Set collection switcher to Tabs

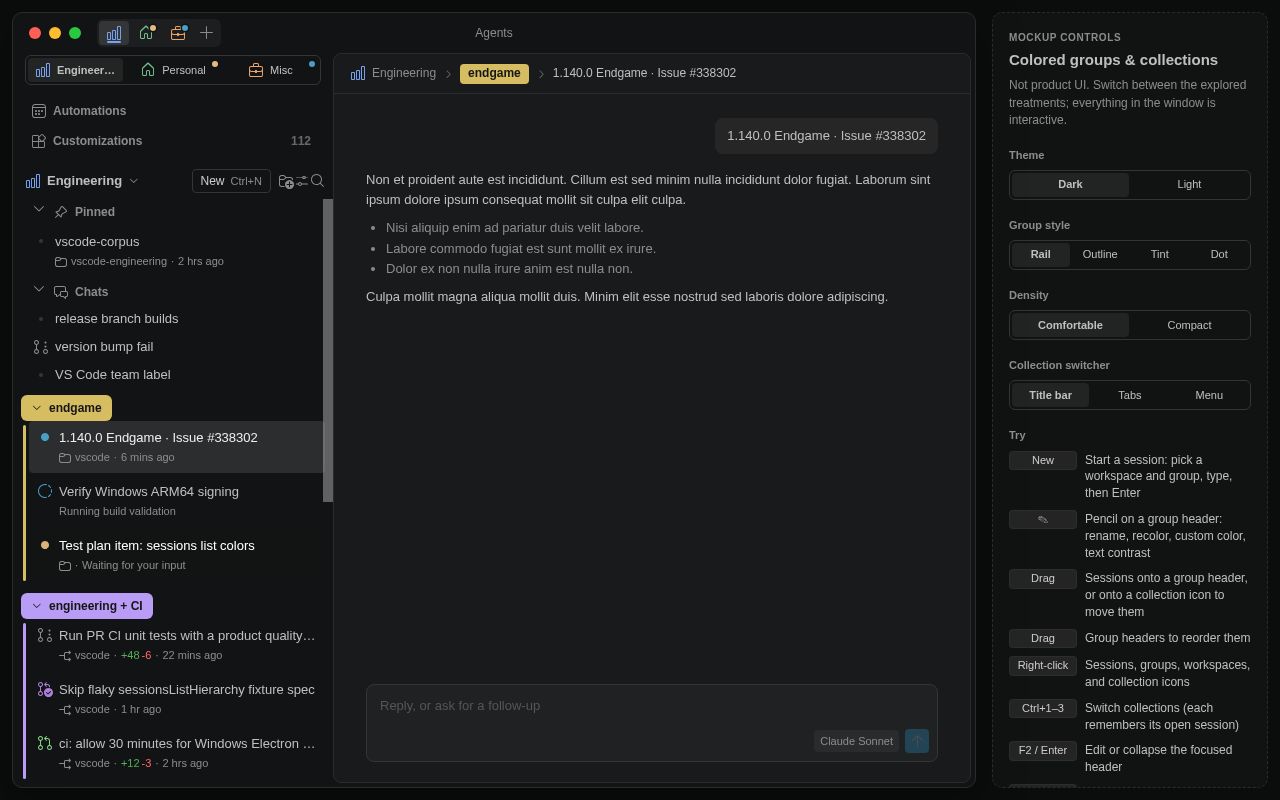[1130, 395]
